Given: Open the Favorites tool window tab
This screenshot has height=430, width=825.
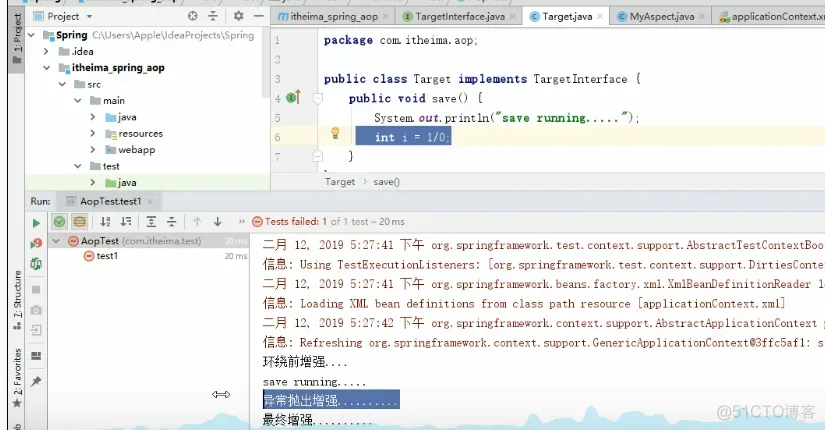Looking at the screenshot, I should click(x=17, y=378).
